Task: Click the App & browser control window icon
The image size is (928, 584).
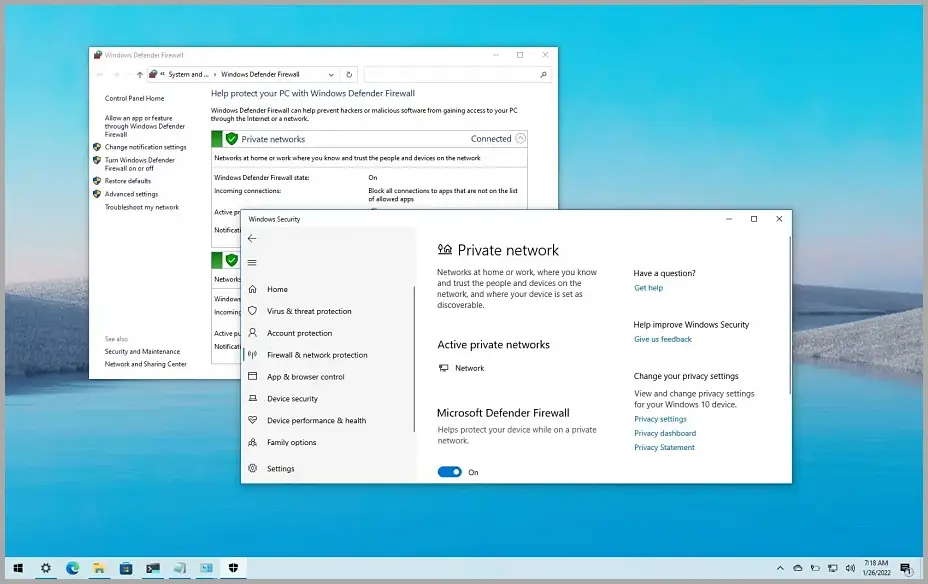Action: coord(253,376)
